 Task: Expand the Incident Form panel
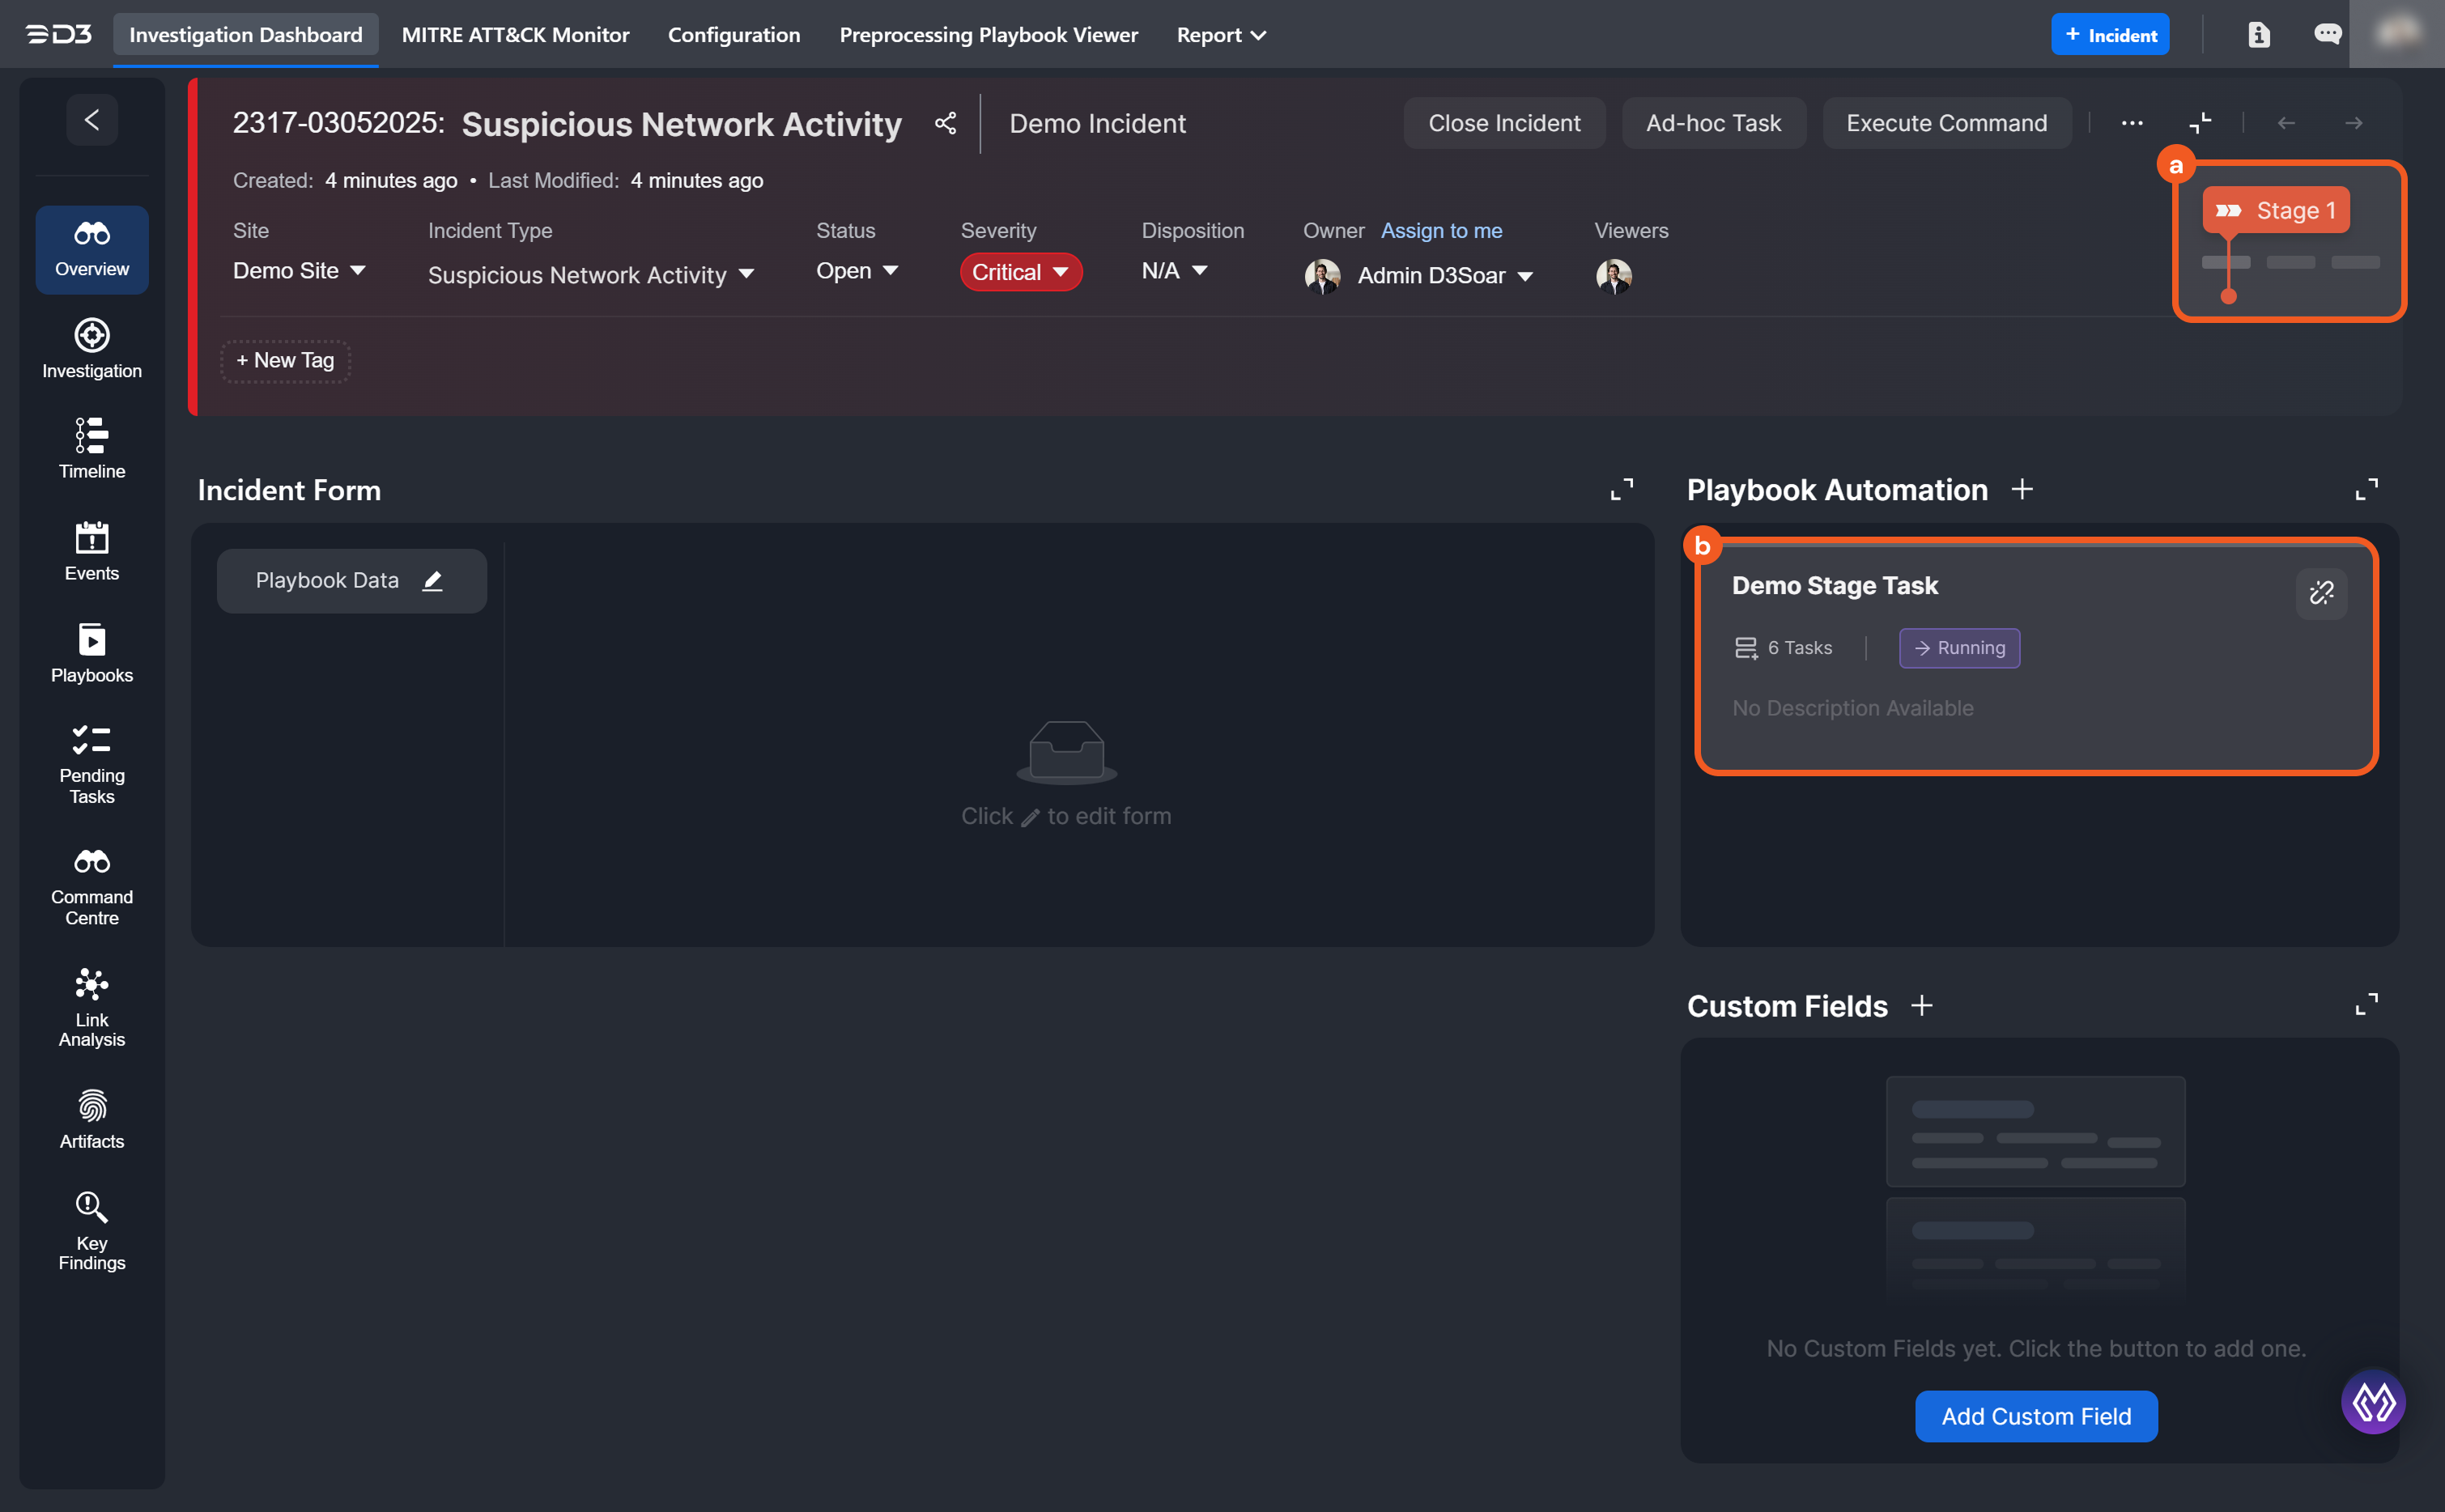tap(1621, 490)
